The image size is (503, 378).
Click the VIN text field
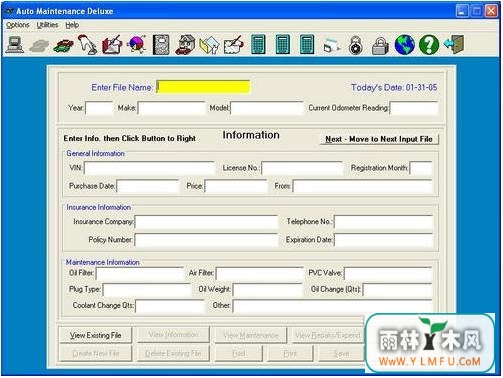(149, 168)
